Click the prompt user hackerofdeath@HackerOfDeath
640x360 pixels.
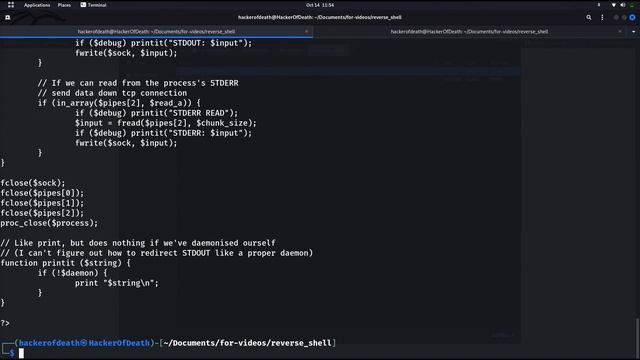pyautogui.click(x=84, y=343)
